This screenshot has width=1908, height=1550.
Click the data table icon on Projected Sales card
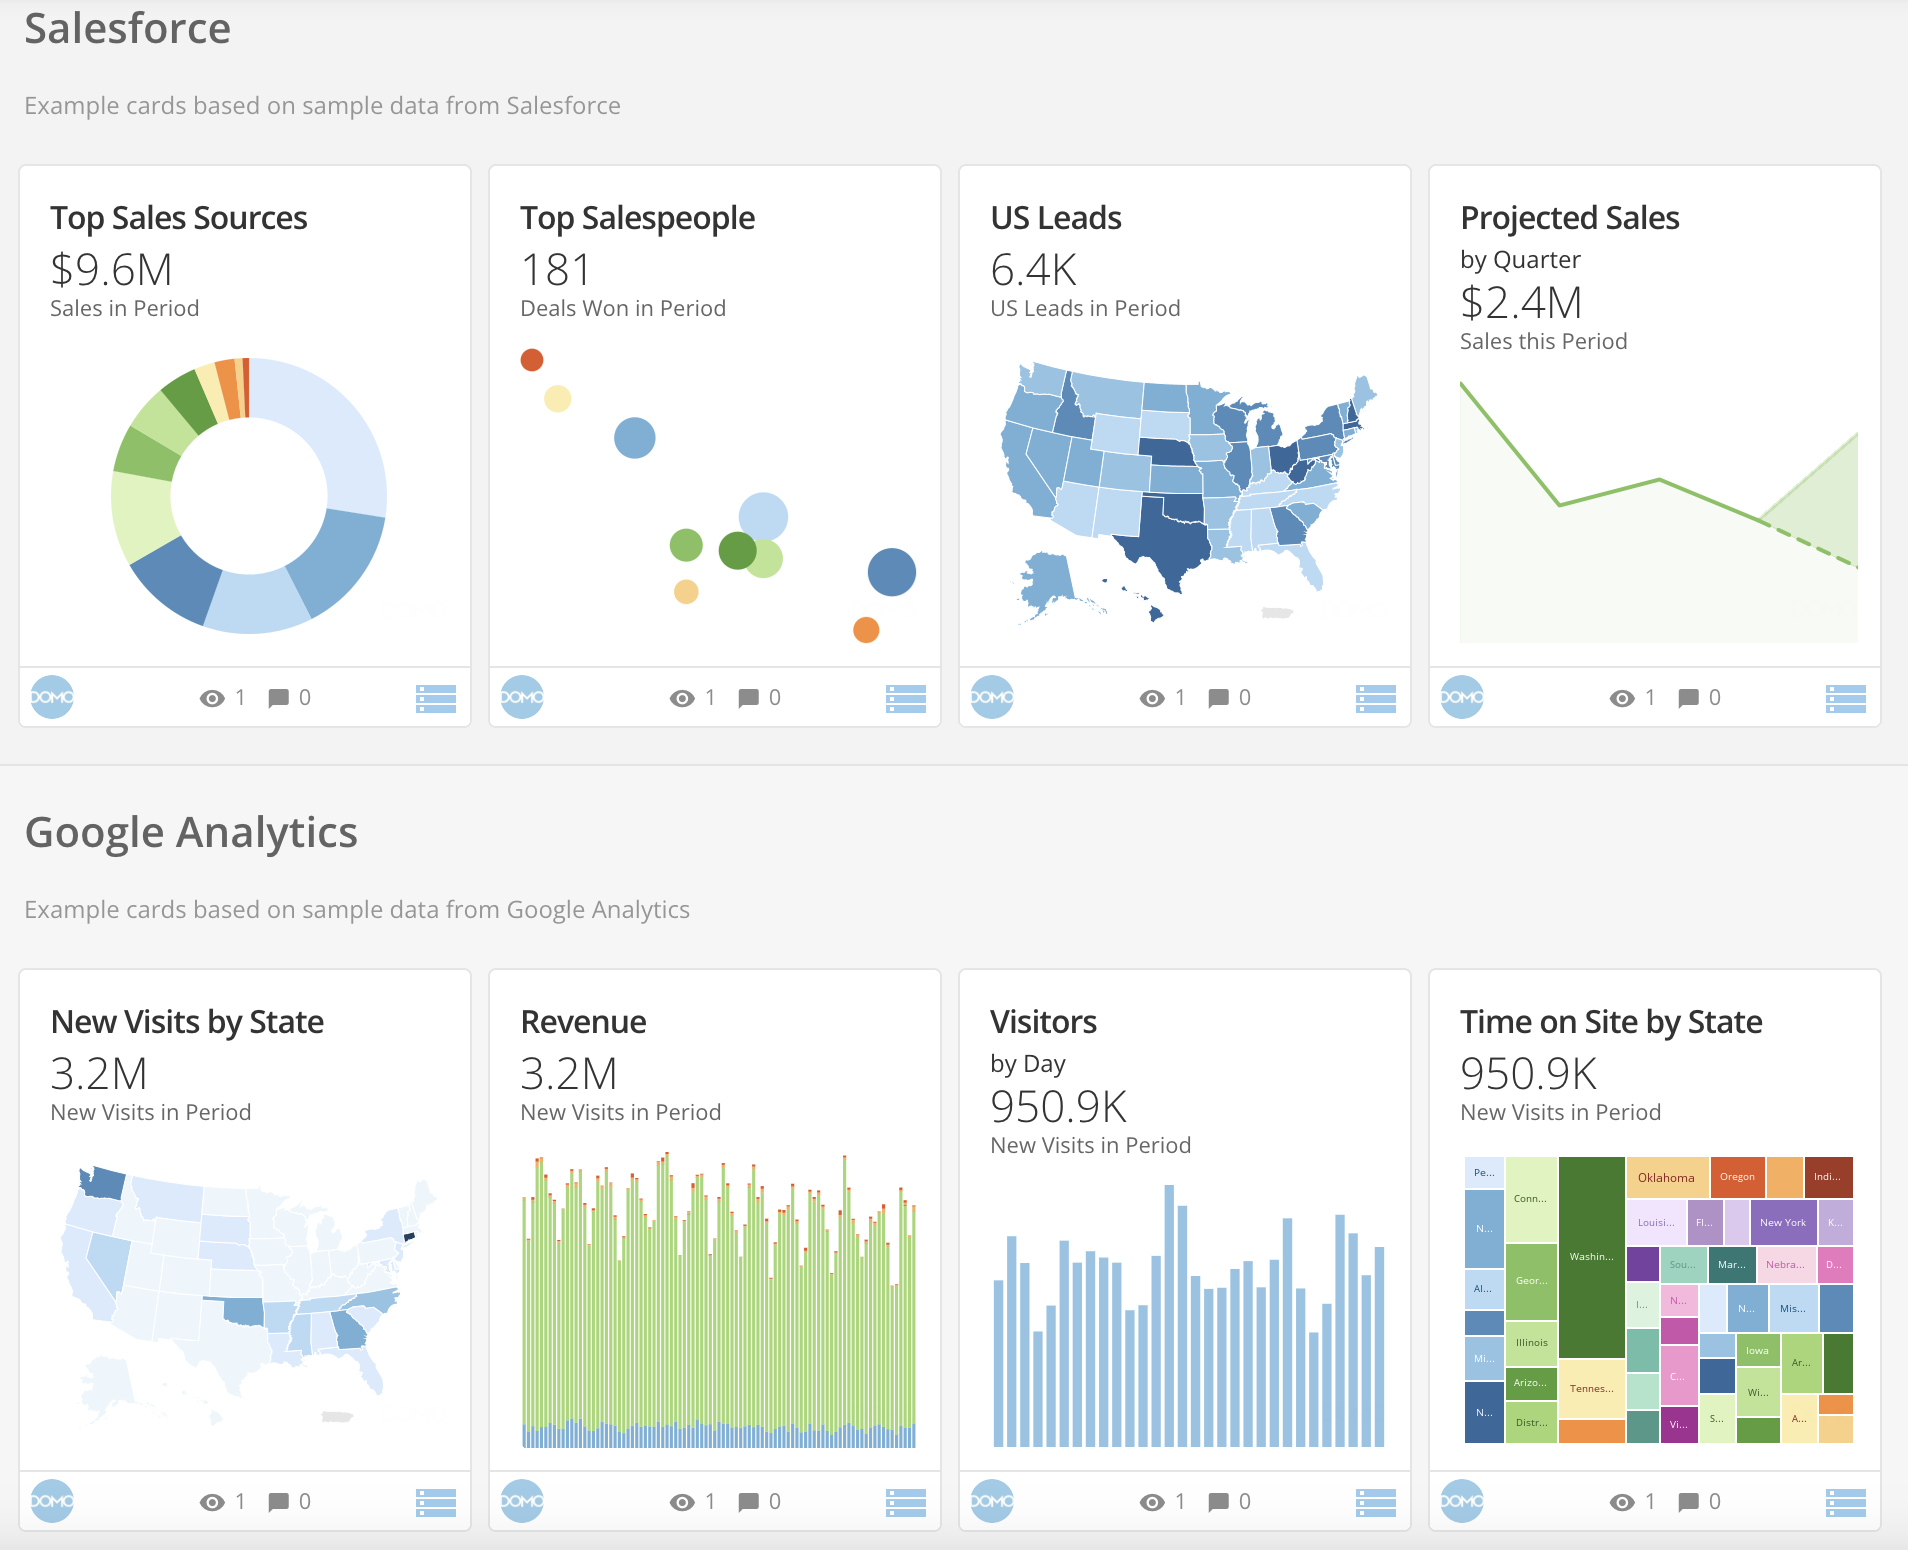tap(1845, 698)
